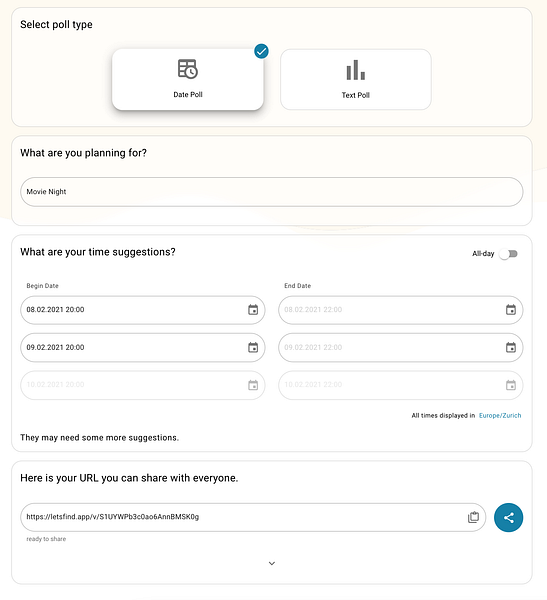Viewport: 547px width, 600px height.
Task: Click the blue checkmark on Date Poll
Action: tap(261, 51)
